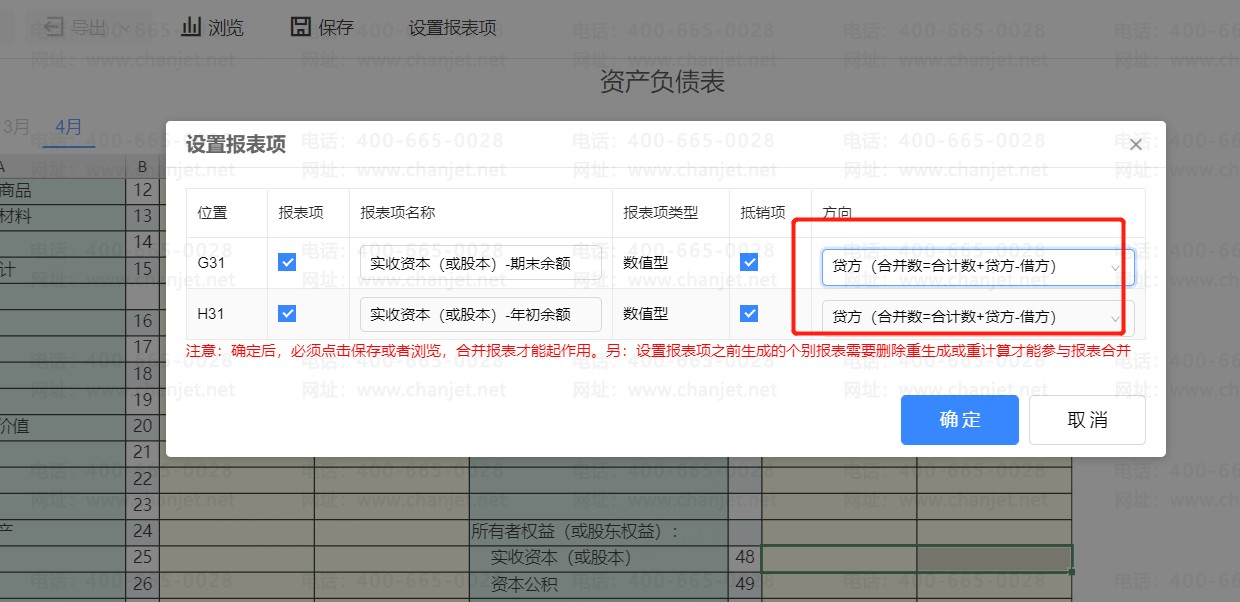
Task: Click the row 24 header in the spreadsheet
Action: [142, 531]
